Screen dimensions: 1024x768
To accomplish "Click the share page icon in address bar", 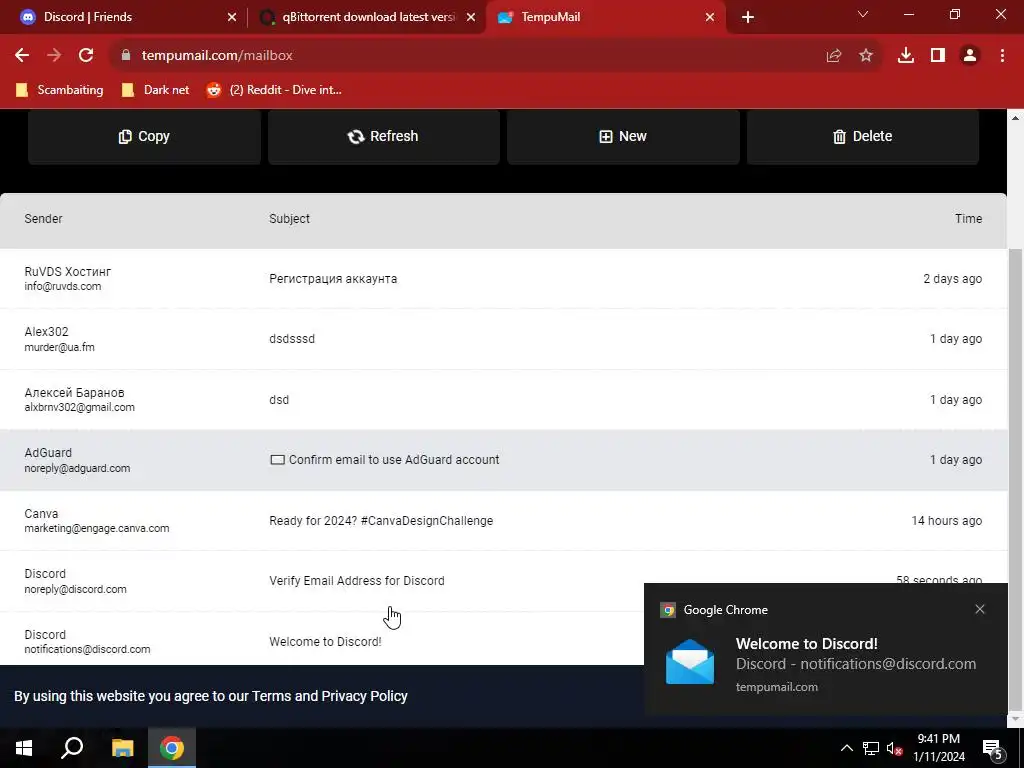I will tap(834, 56).
